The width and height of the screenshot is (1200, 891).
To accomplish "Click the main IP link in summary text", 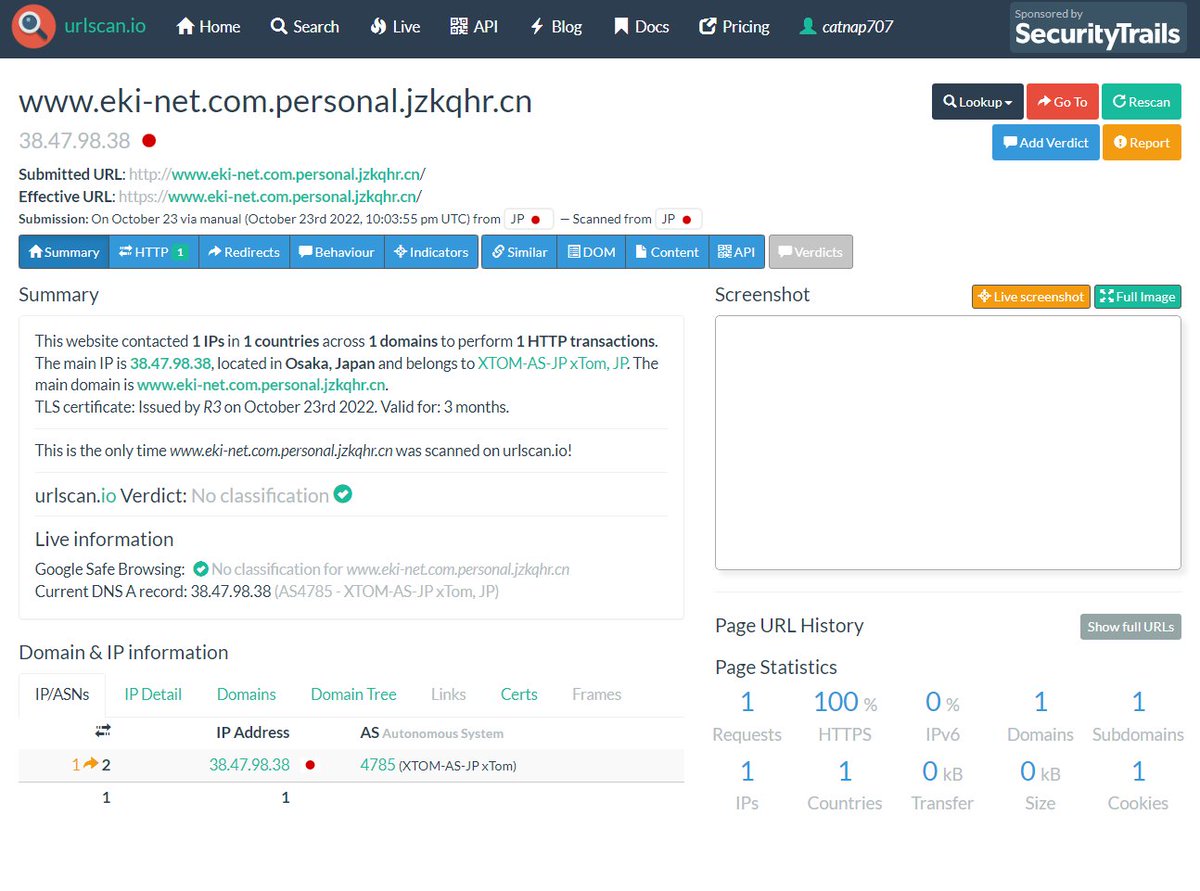I will (x=170, y=363).
